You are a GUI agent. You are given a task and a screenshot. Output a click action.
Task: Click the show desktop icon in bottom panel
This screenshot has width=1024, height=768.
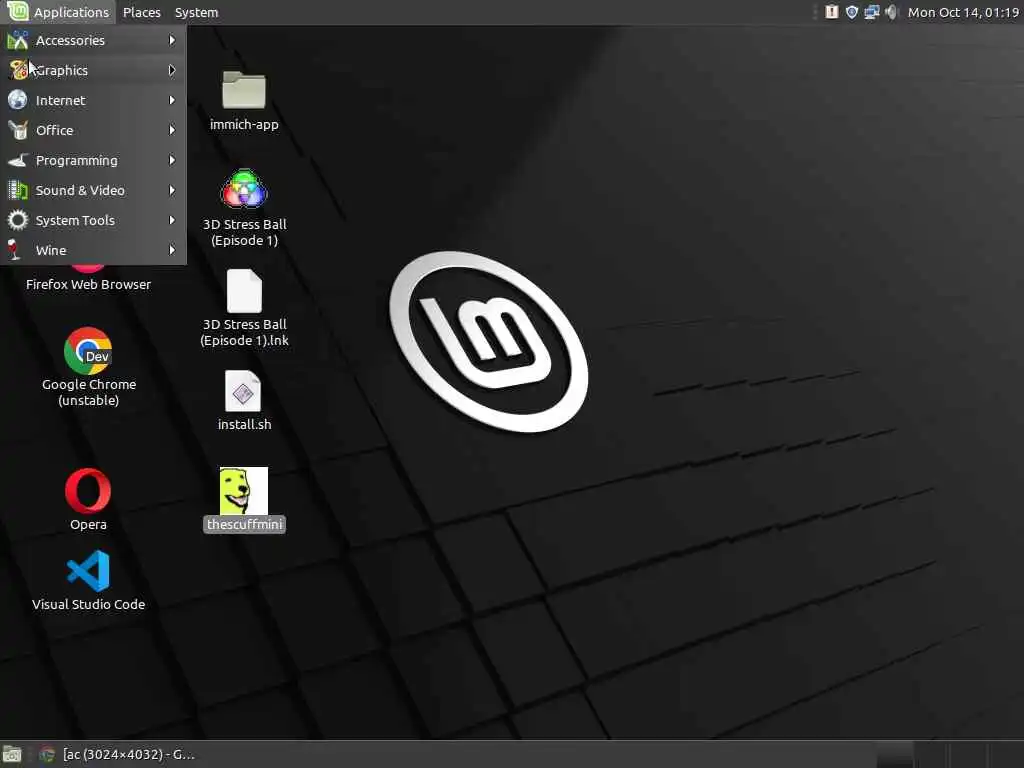(x=12, y=755)
